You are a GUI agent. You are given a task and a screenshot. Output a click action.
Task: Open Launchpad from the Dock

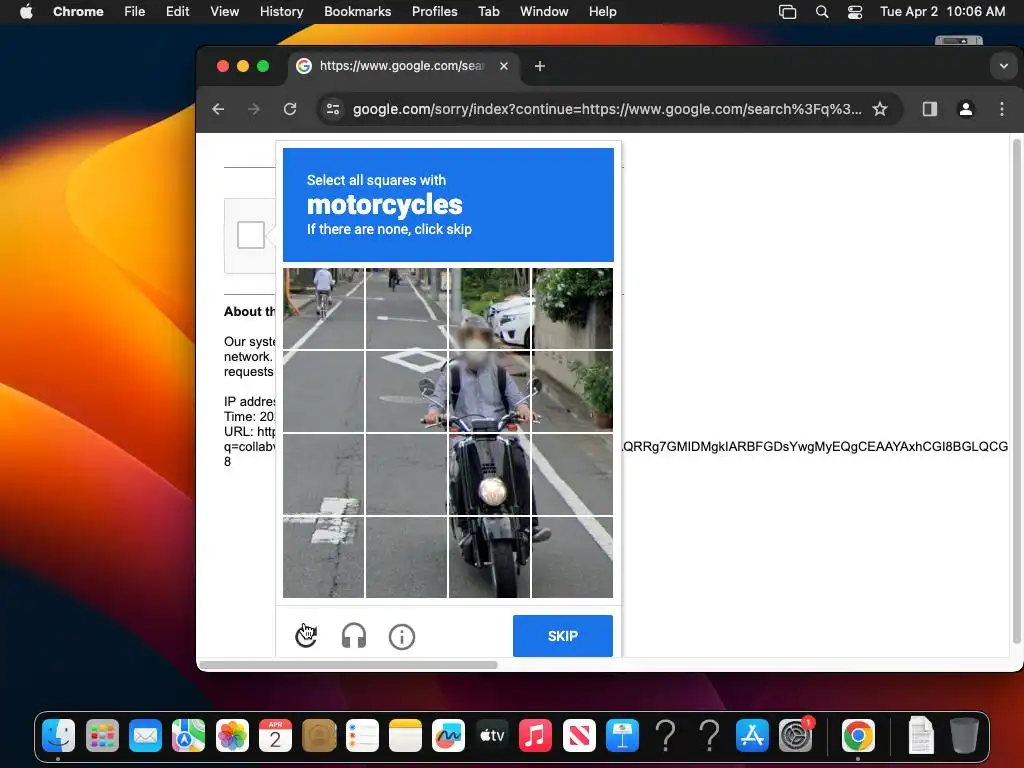click(x=102, y=736)
